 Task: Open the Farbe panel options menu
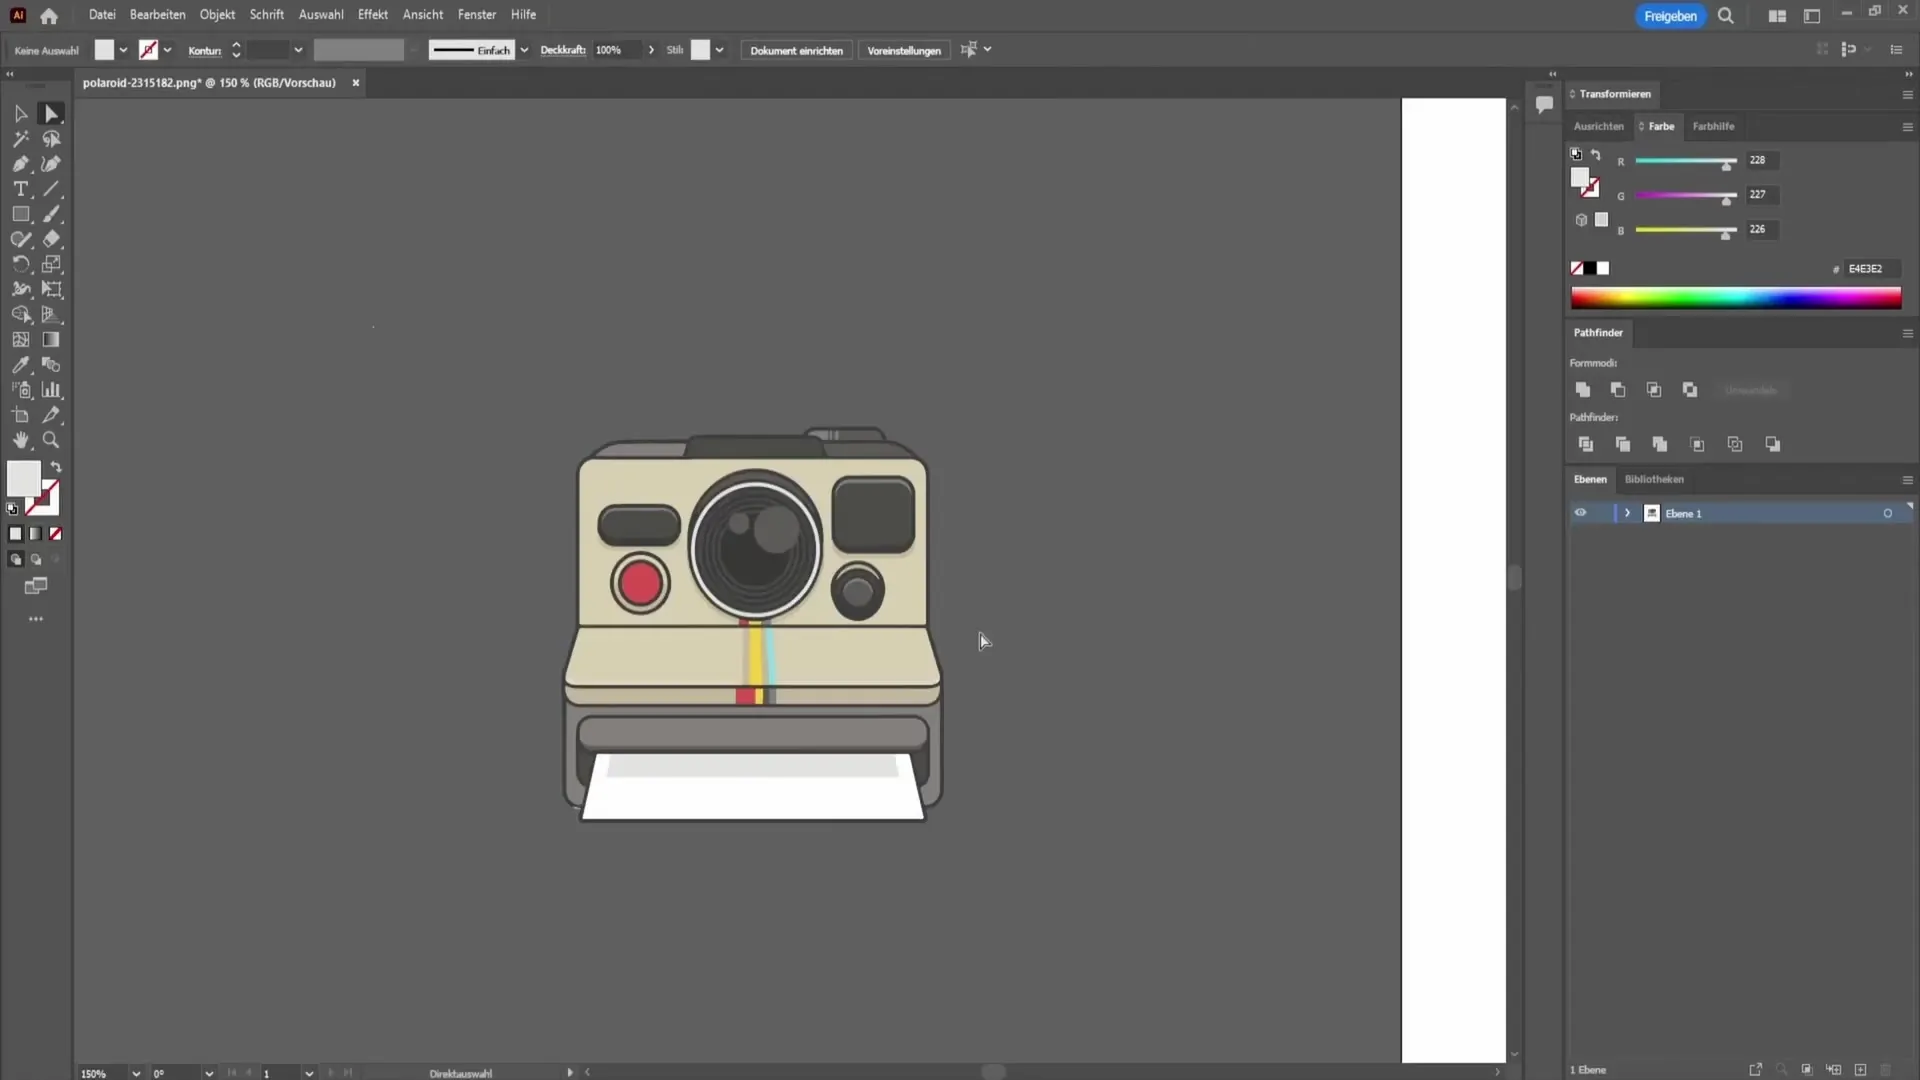1907,127
